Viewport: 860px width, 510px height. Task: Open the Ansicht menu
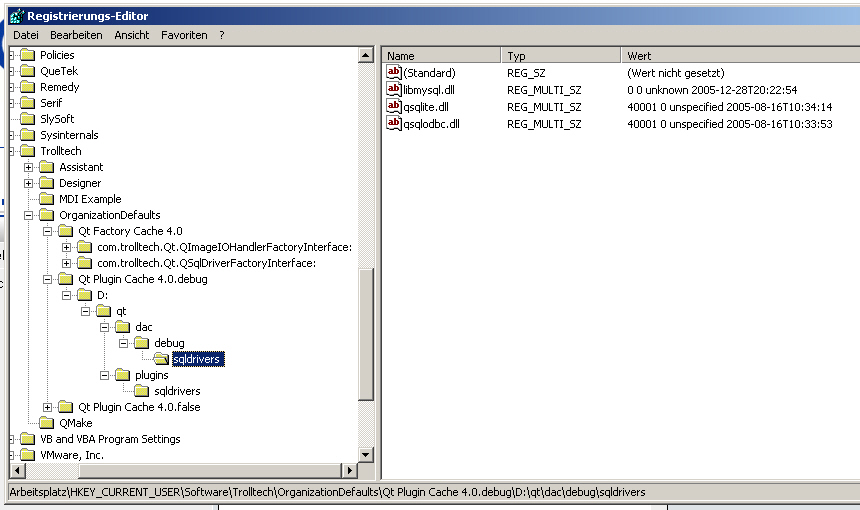click(132, 35)
